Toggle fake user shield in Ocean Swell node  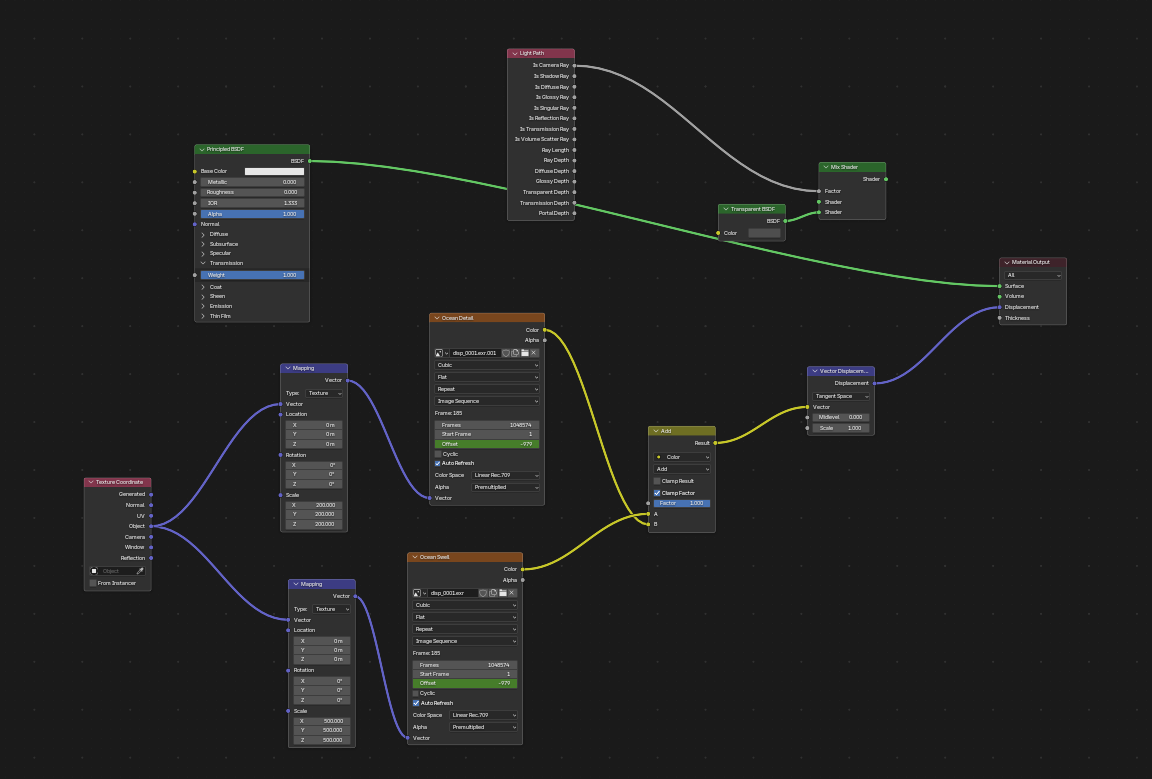(x=483, y=593)
